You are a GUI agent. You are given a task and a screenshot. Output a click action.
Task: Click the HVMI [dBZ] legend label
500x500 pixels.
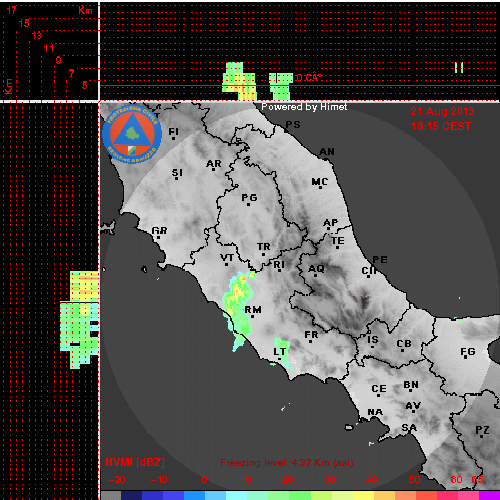[135, 463]
